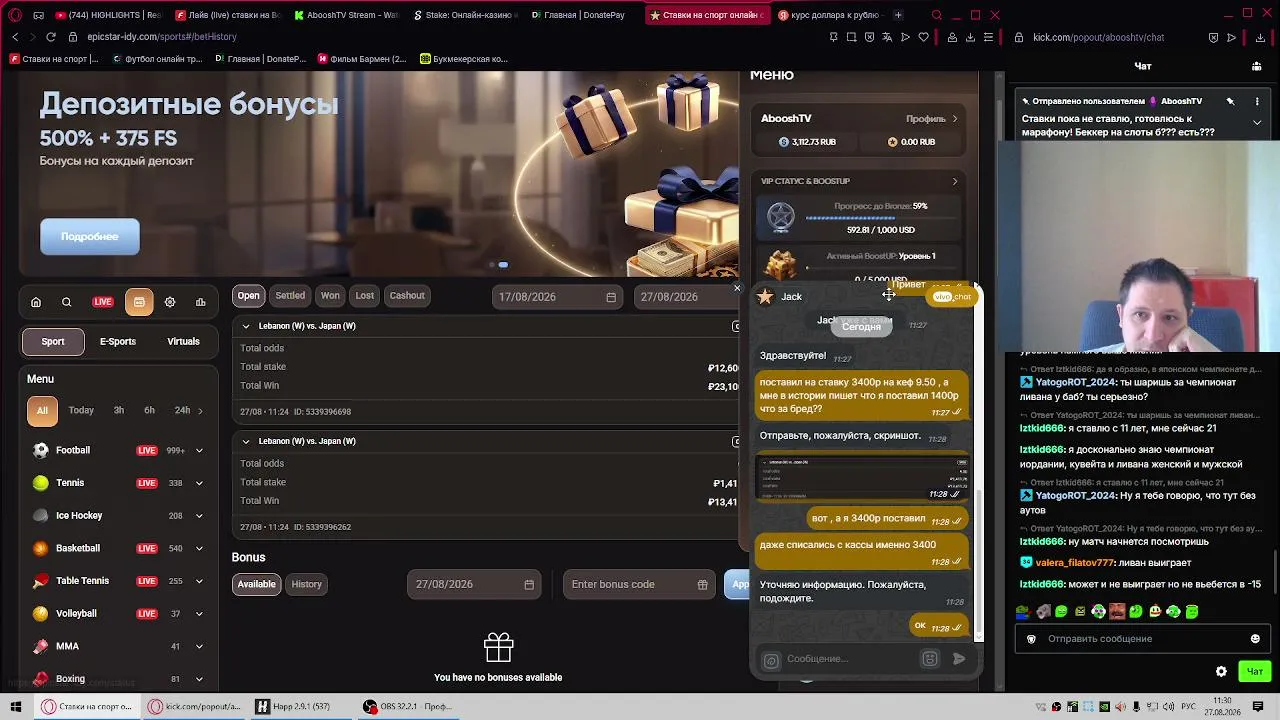Select the Virtuals tab
Image resolution: width=1280 pixels, height=720 pixels.
click(183, 342)
